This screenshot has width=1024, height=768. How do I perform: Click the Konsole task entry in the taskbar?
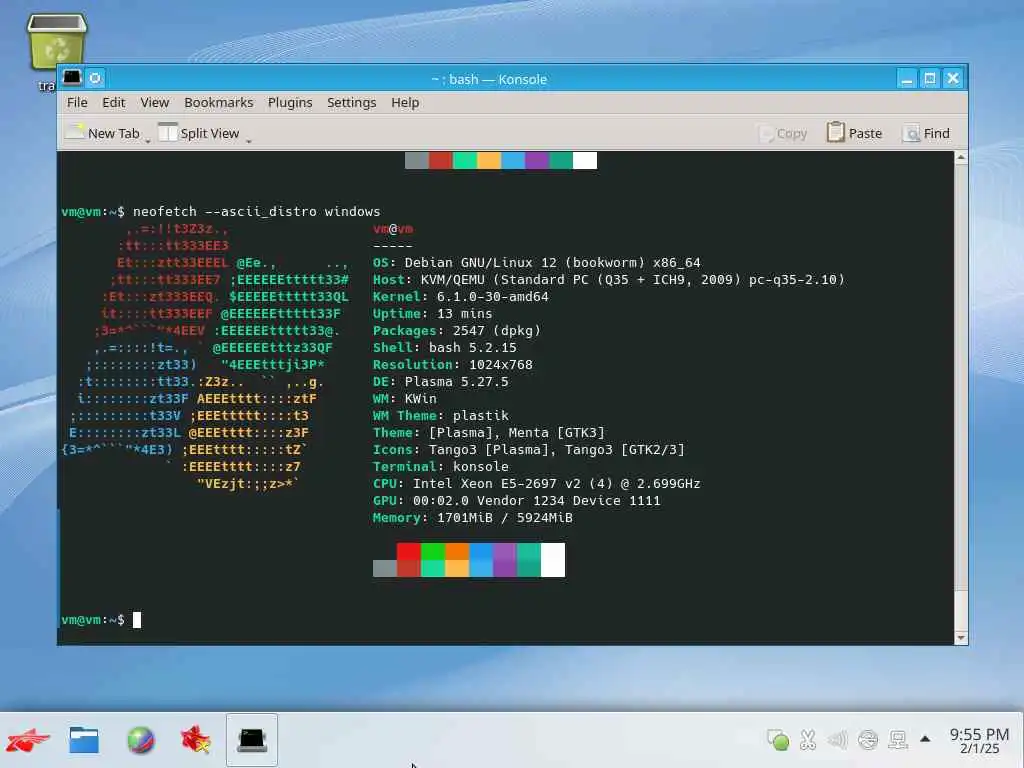tap(252, 740)
